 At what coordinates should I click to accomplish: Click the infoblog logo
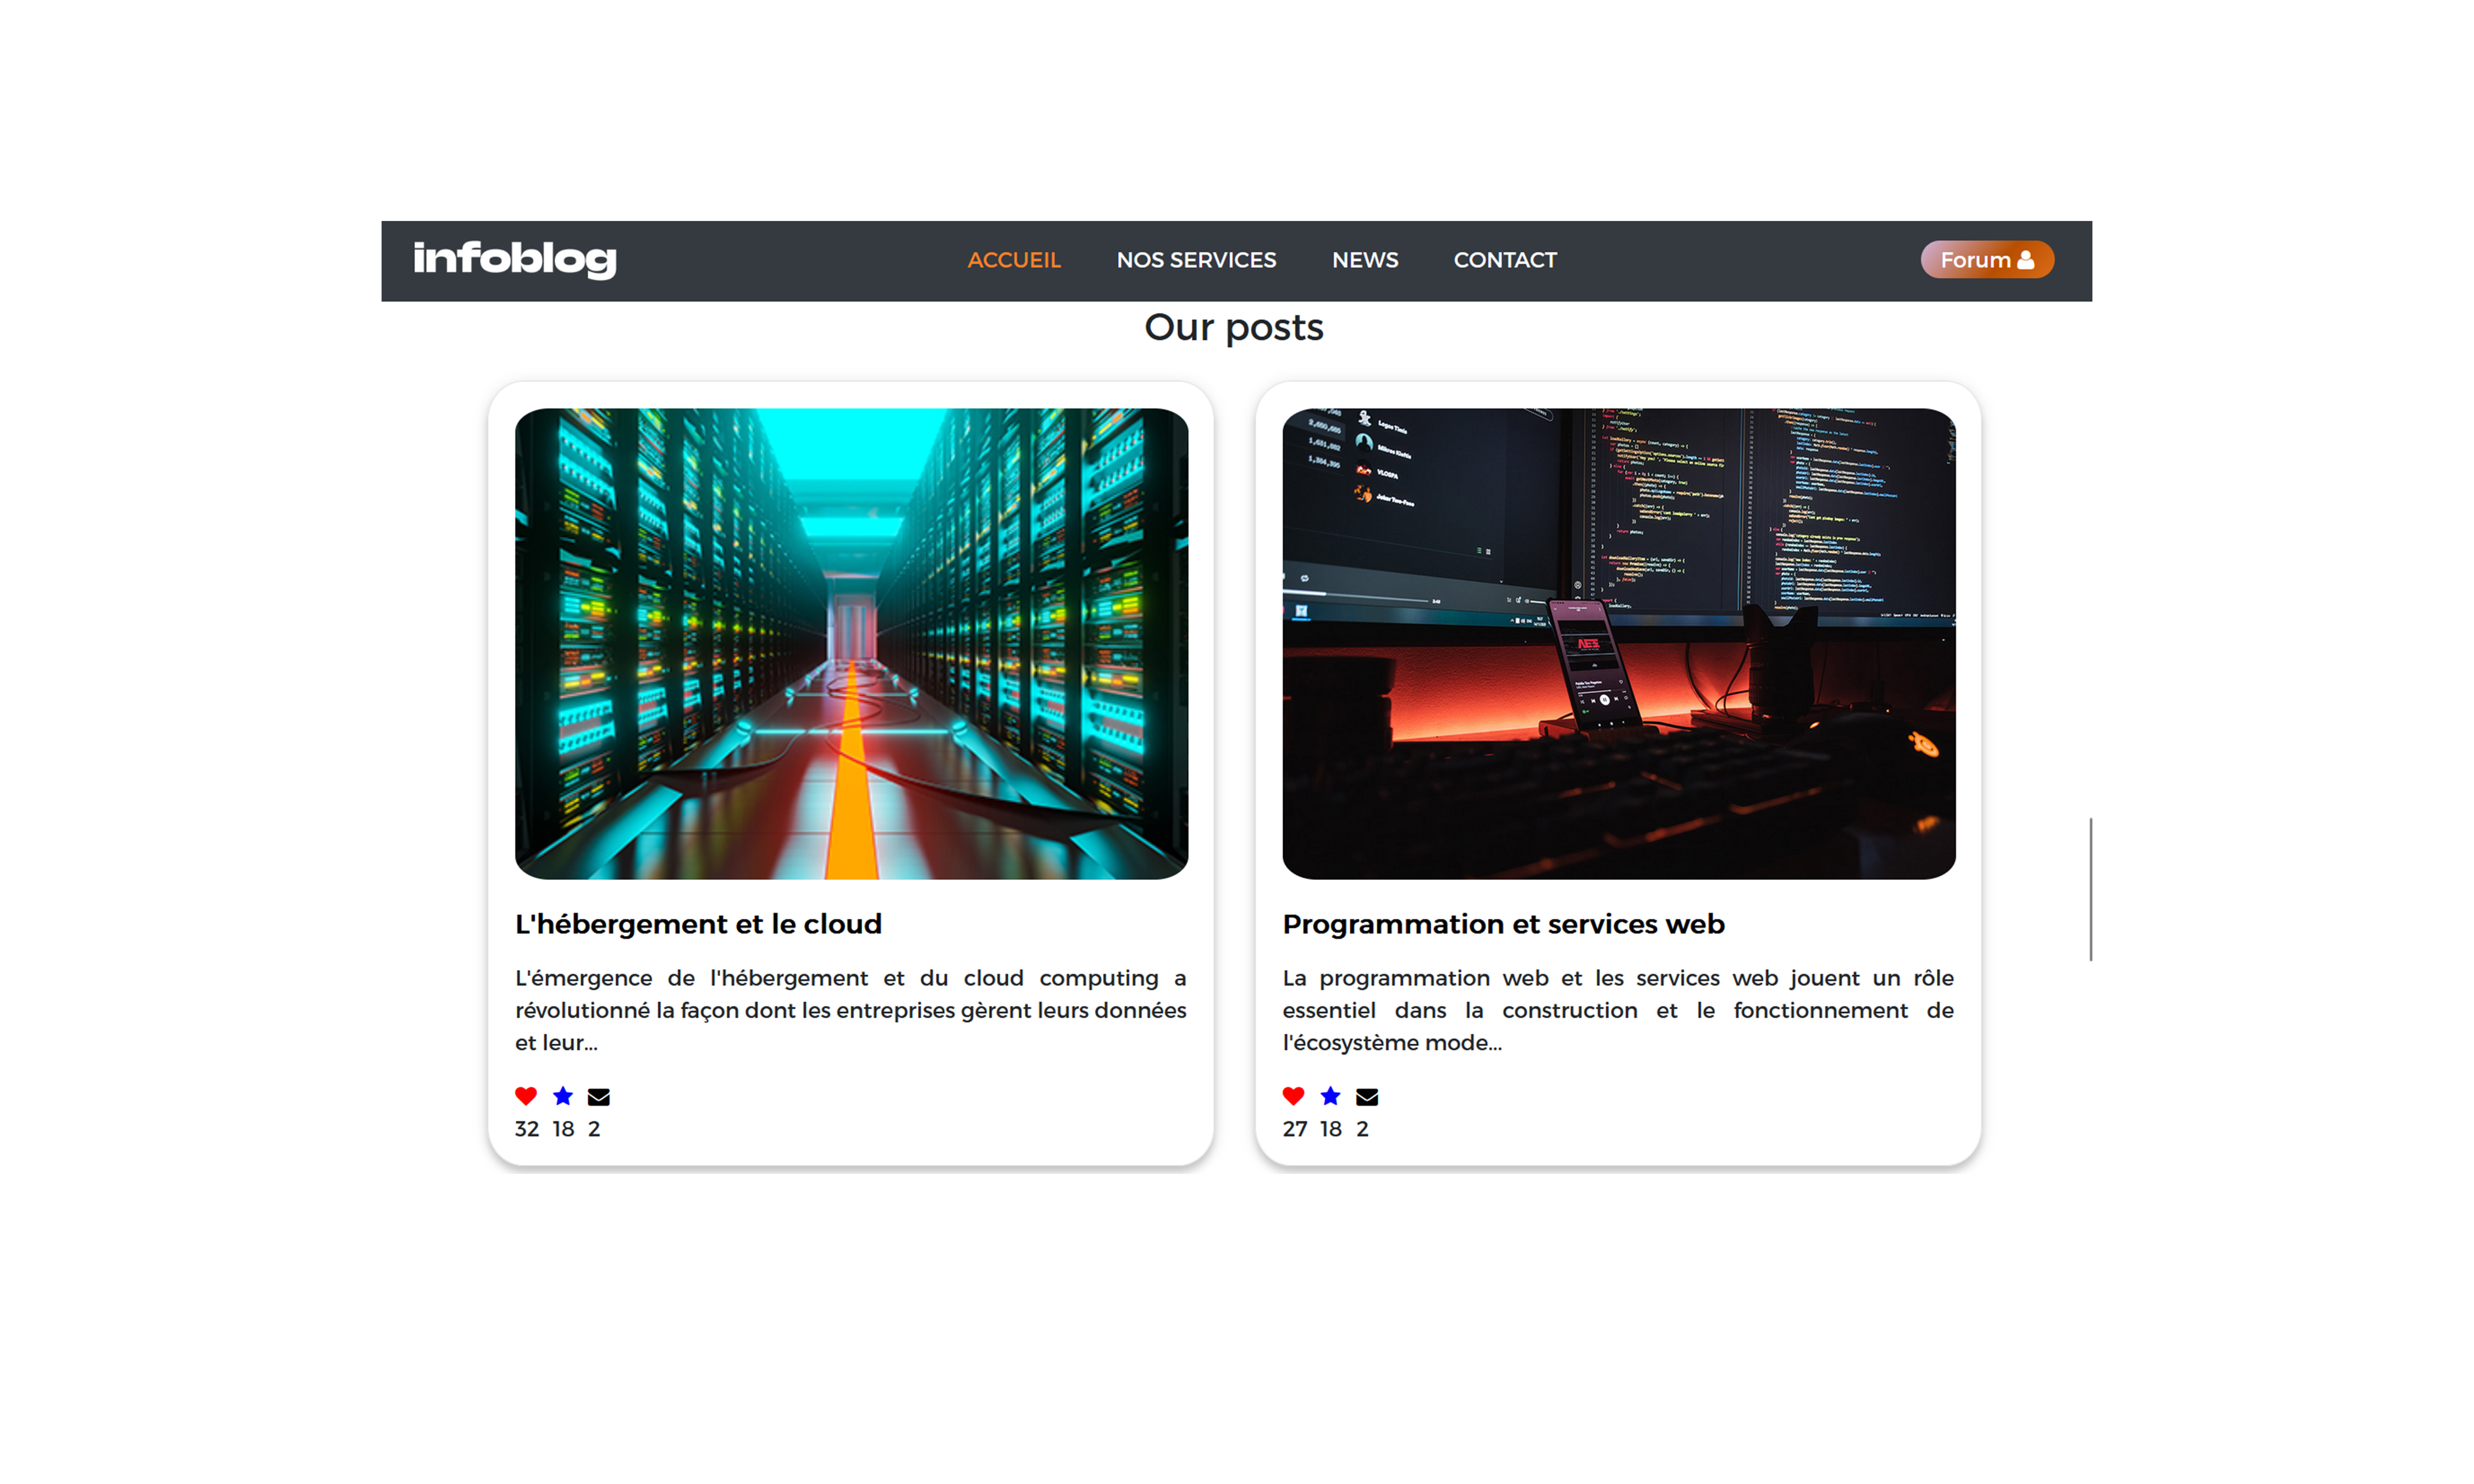pyautogui.click(x=515, y=259)
